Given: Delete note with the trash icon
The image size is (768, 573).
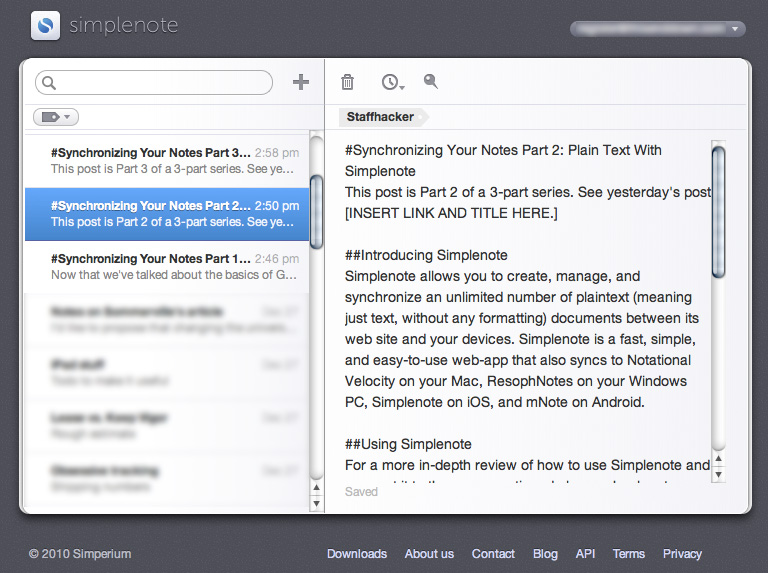Looking at the screenshot, I should click(x=347, y=82).
